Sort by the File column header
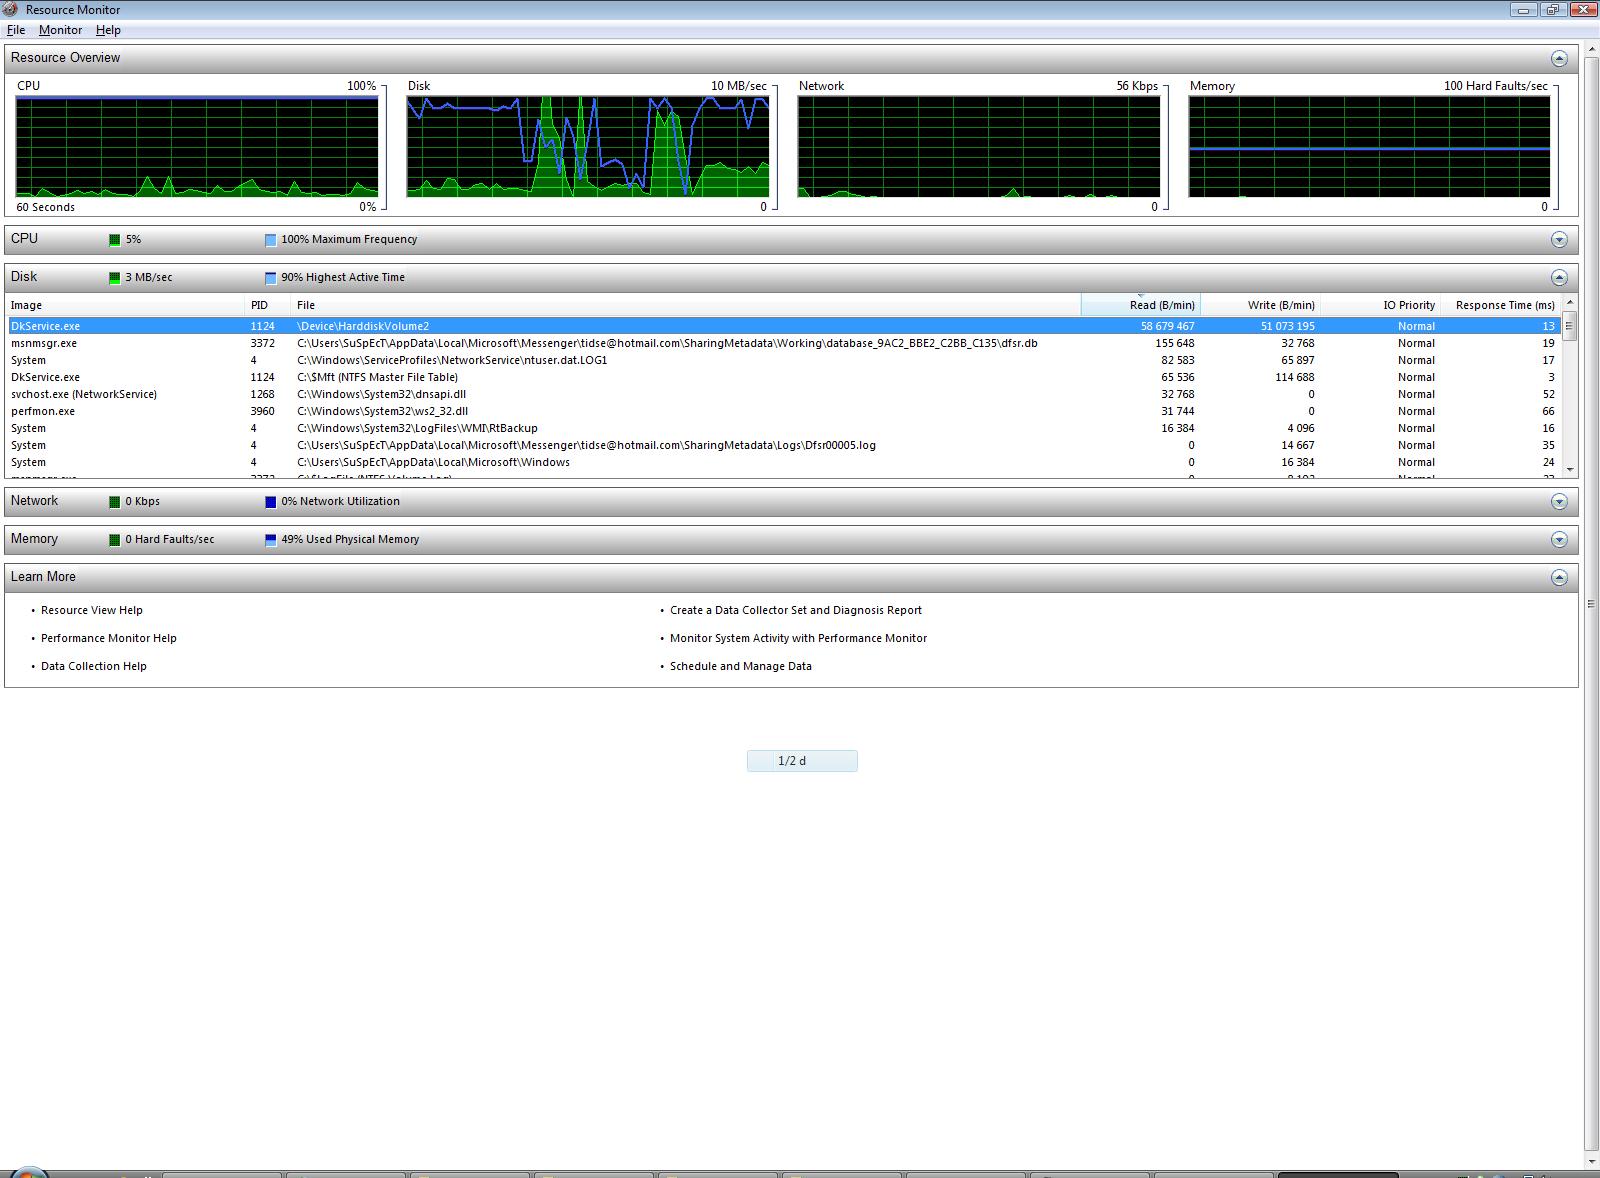 pos(686,305)
